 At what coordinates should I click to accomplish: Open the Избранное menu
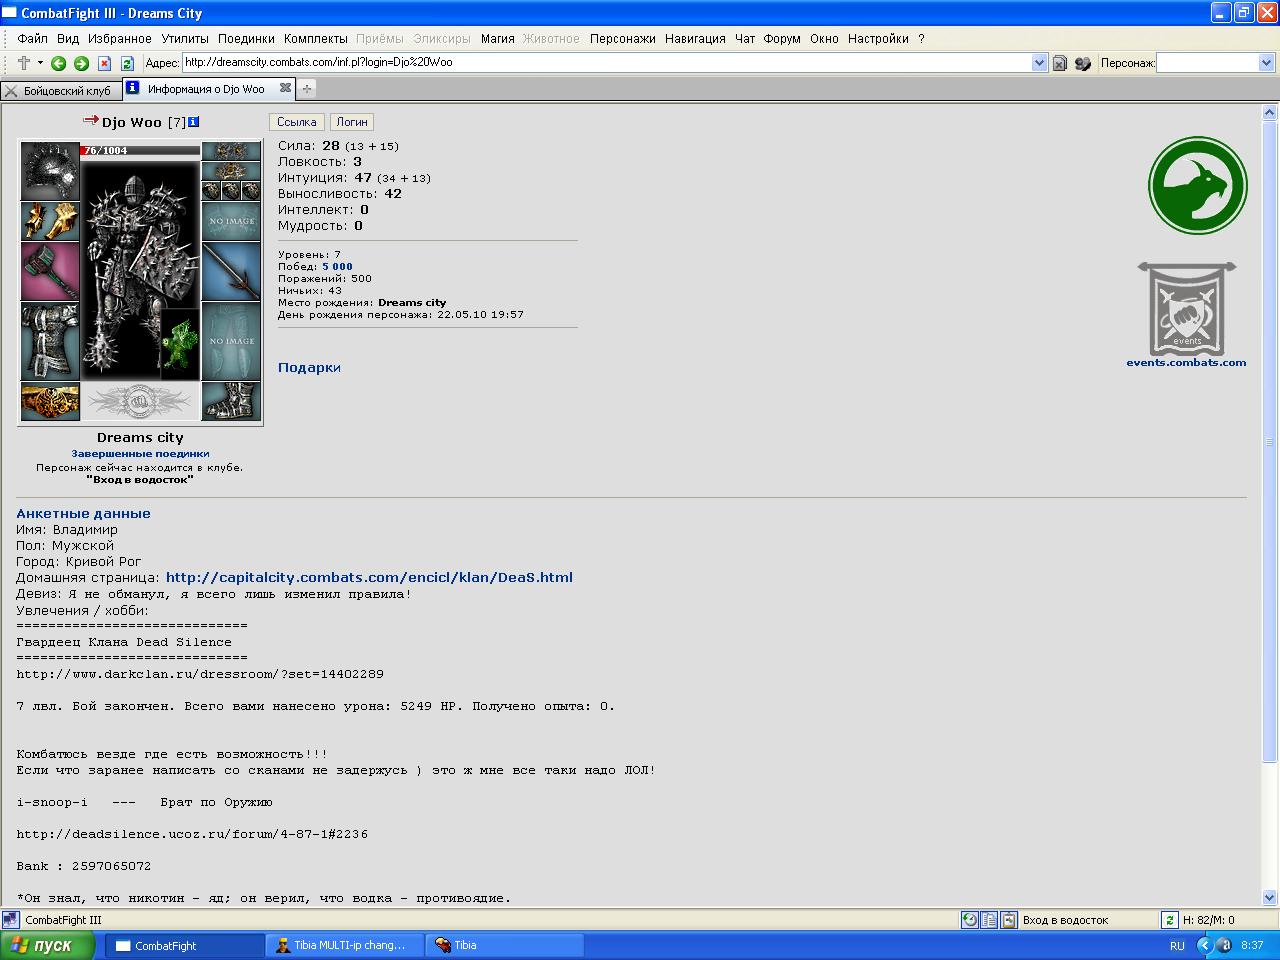(x=120, y=39)
